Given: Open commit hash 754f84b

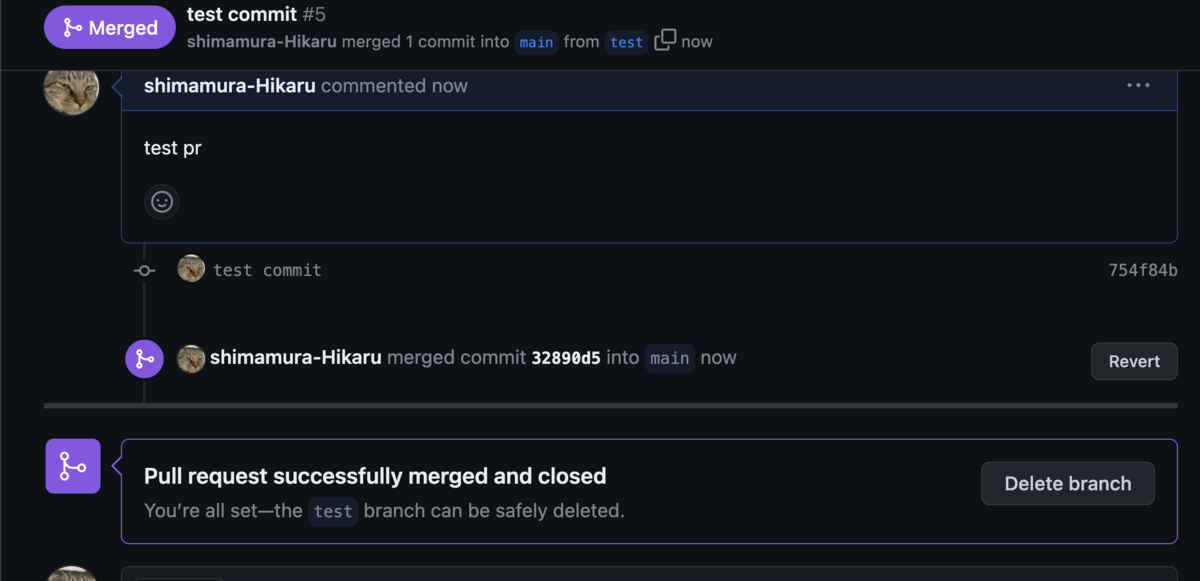Looking at the screenshot, I should point(1143,270).
